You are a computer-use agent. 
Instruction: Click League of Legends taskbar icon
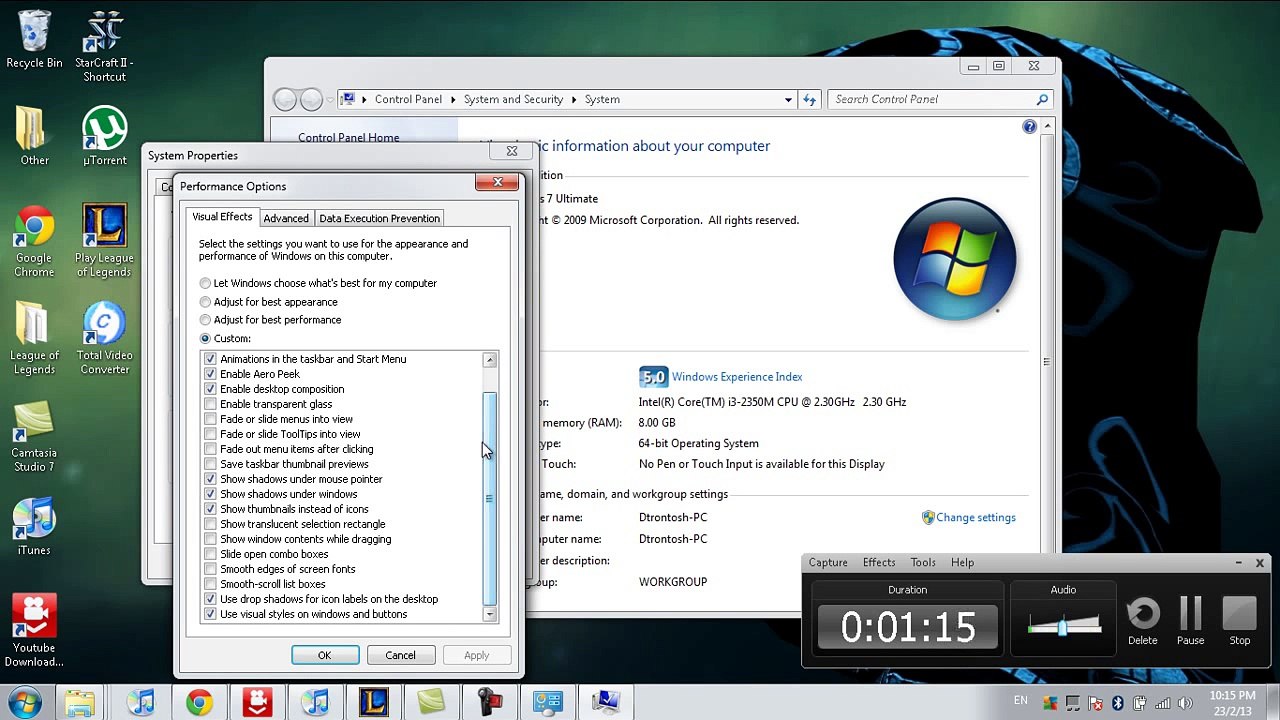click(x=373, y=702)
